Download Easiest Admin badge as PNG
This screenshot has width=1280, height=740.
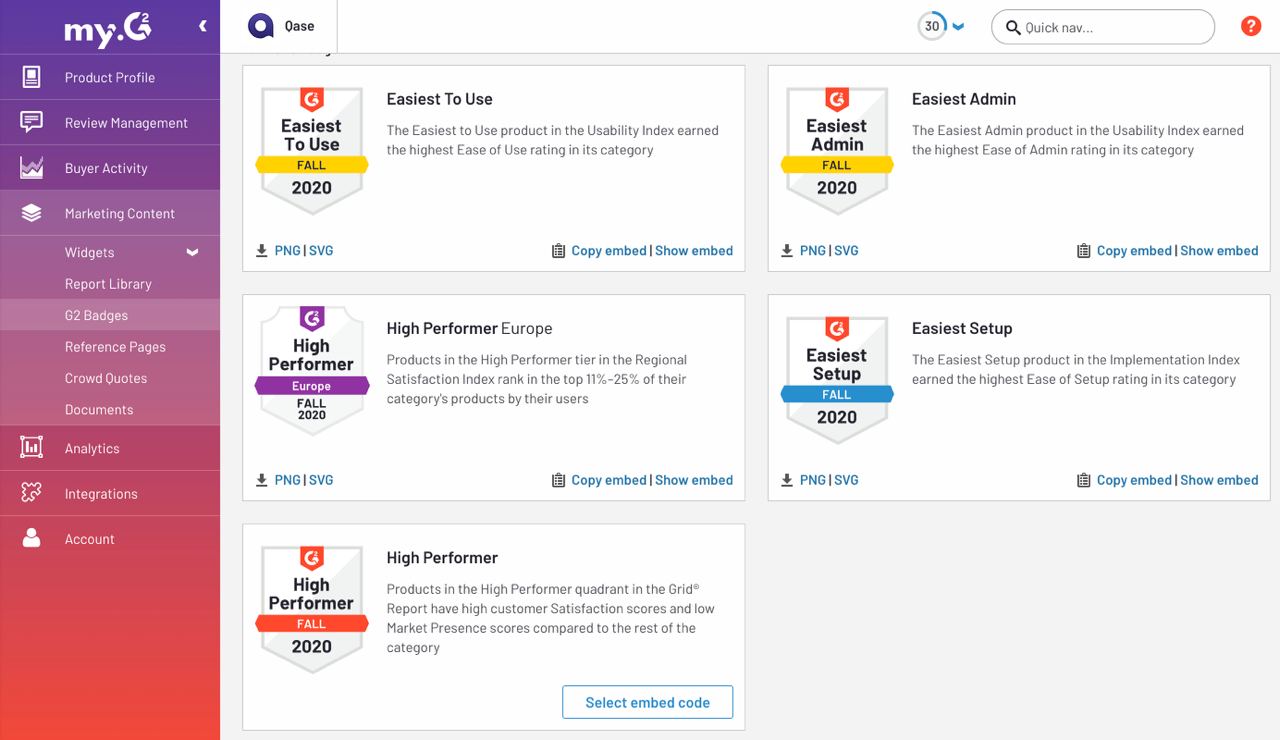click(x=813, y=251)
